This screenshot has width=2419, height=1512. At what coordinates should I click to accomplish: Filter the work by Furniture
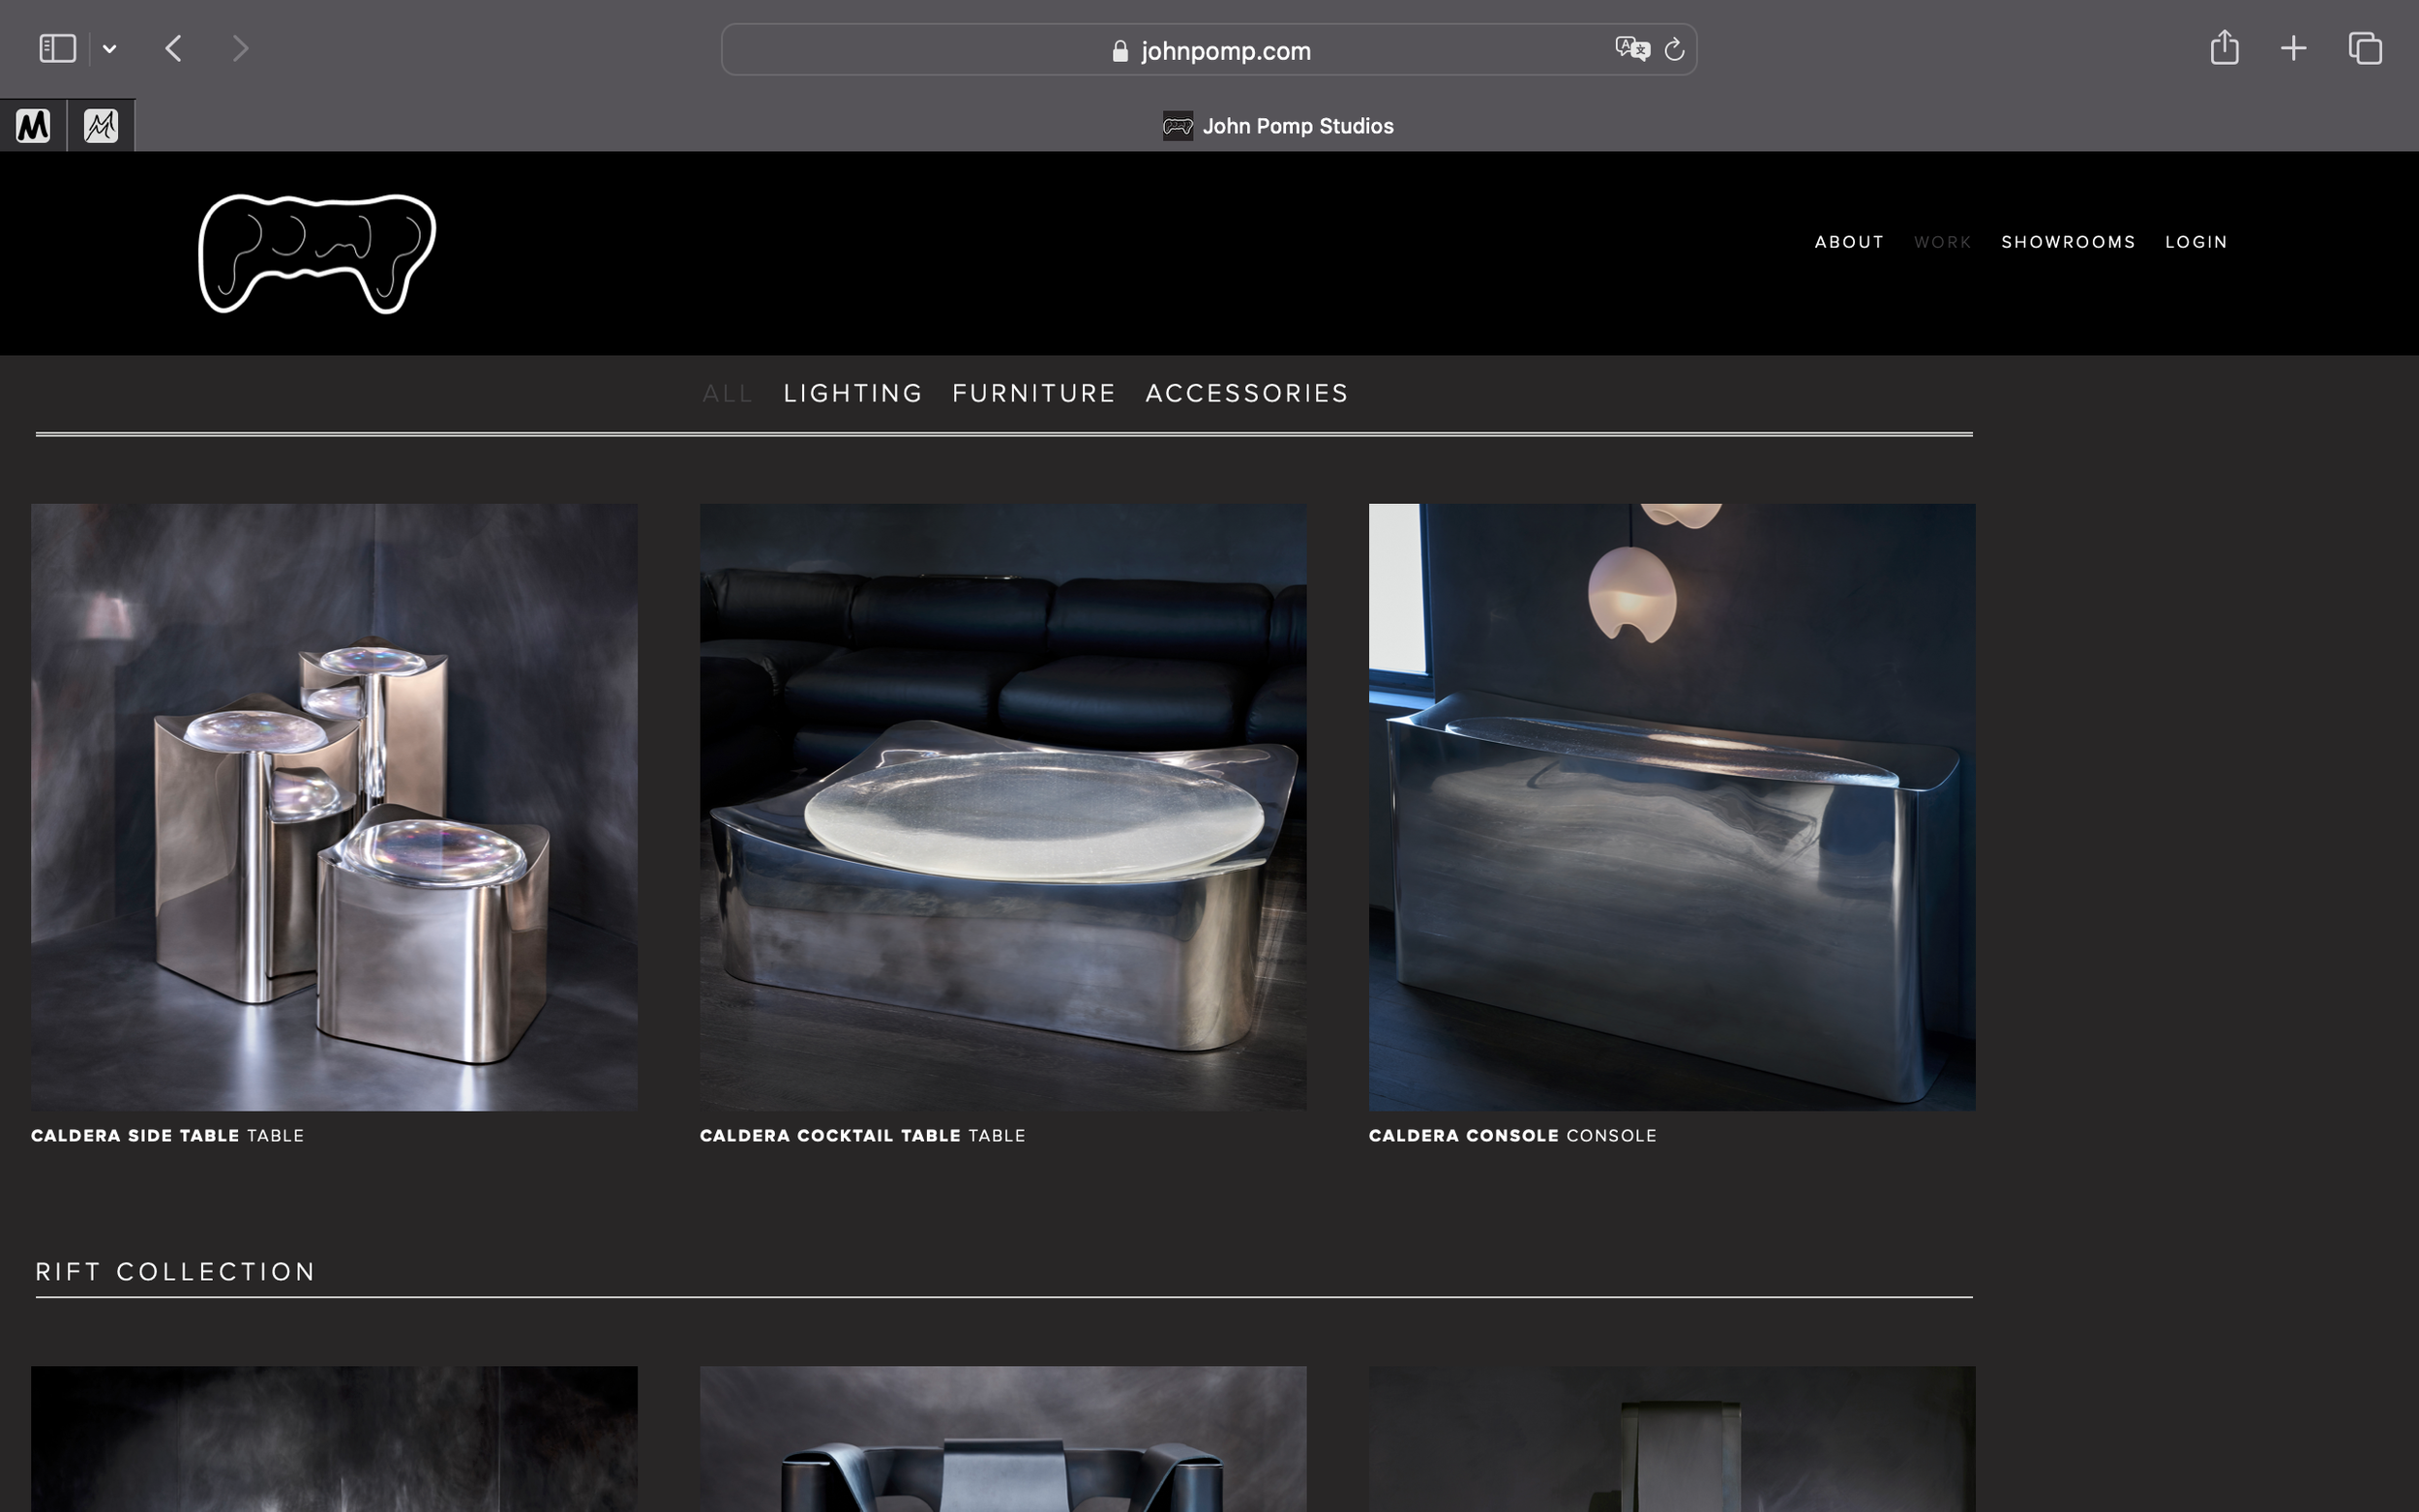click(x=1033, y=393)
